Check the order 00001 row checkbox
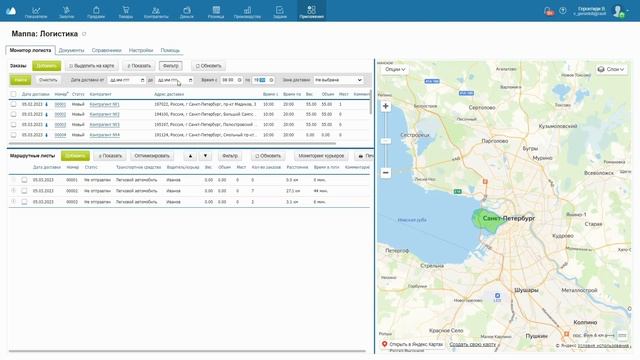Viewport: 640px width, 360px height. pos(13,104)
